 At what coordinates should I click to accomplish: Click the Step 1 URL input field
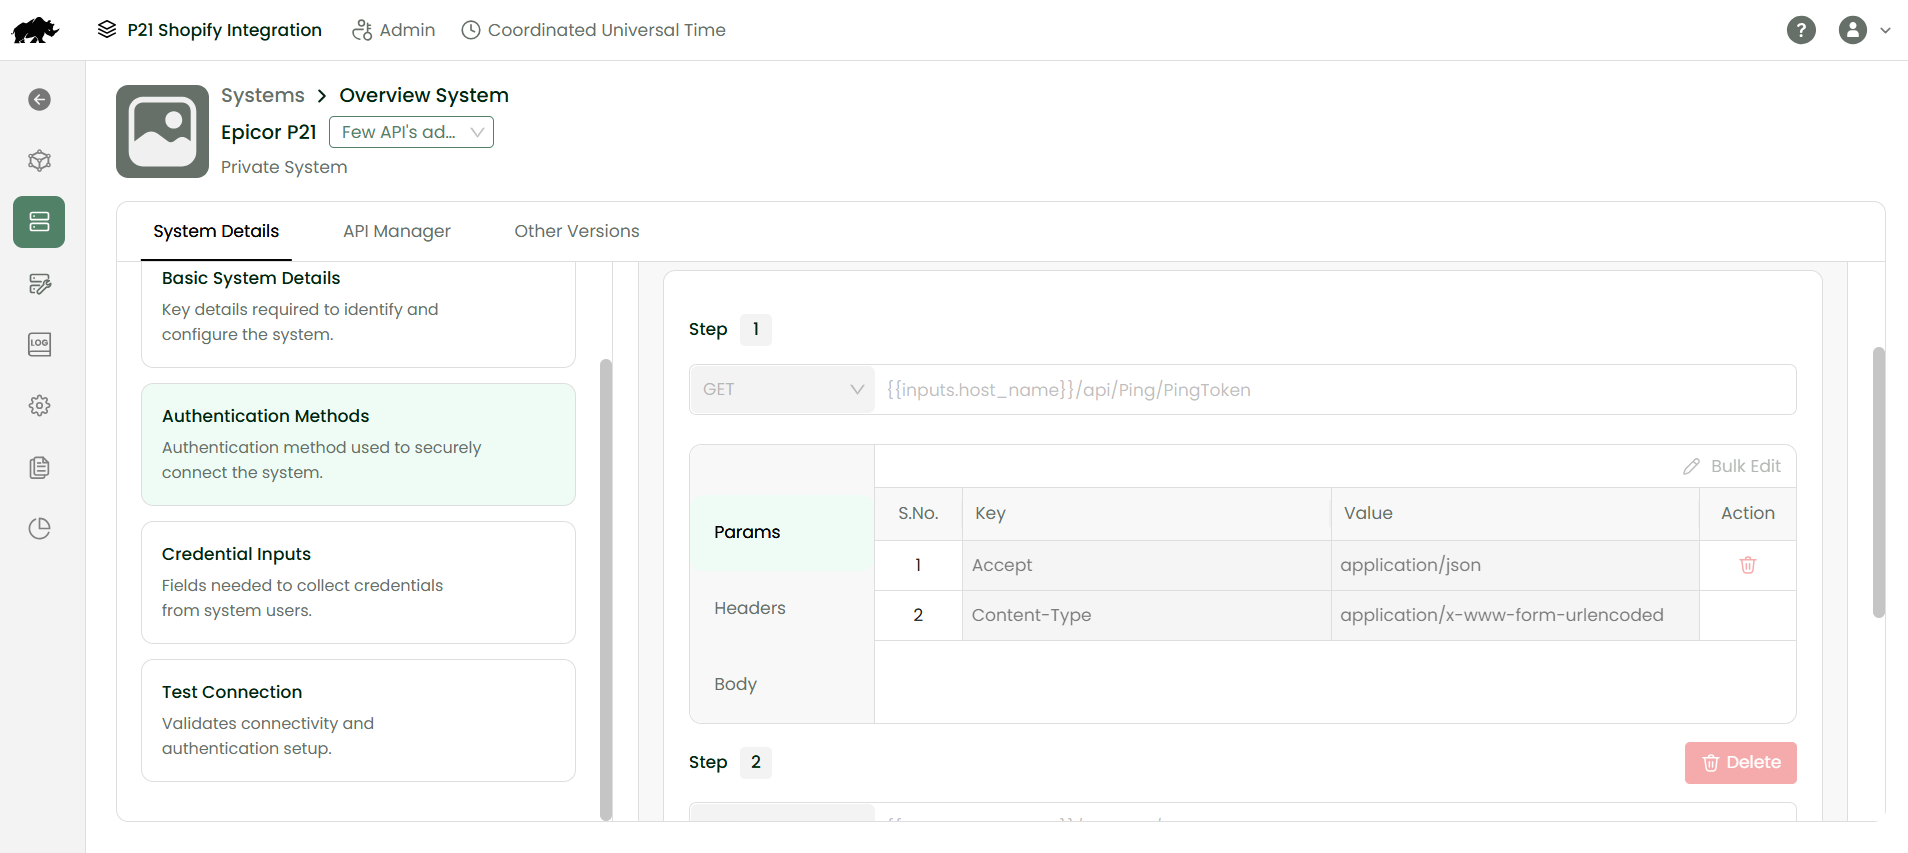tap(1335, 389)
